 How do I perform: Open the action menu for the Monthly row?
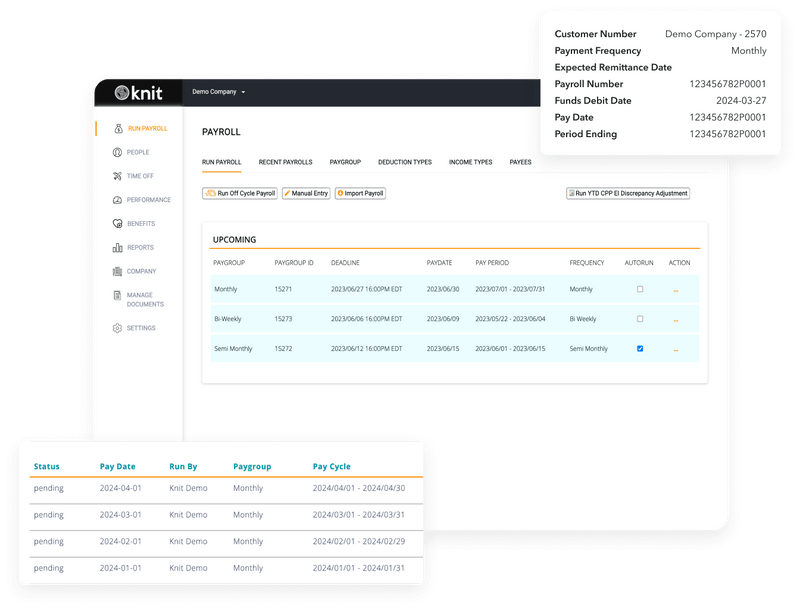tap(676, 289)
